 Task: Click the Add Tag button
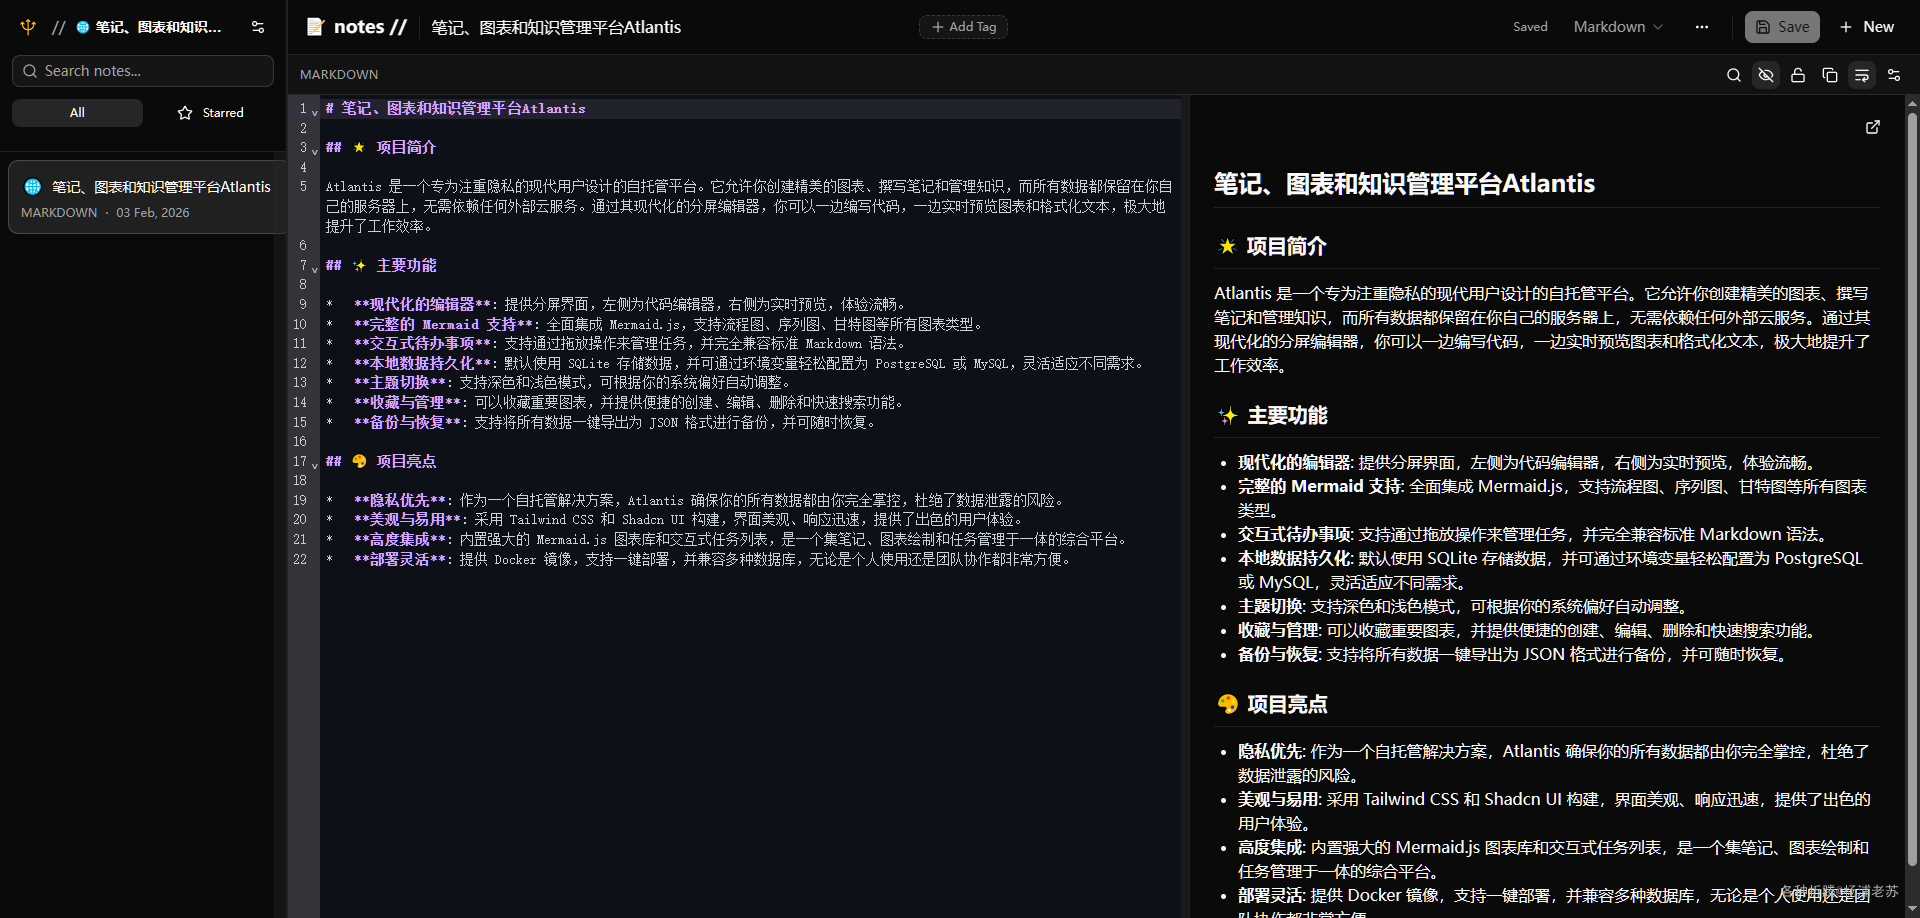click(x=963, y=27)
